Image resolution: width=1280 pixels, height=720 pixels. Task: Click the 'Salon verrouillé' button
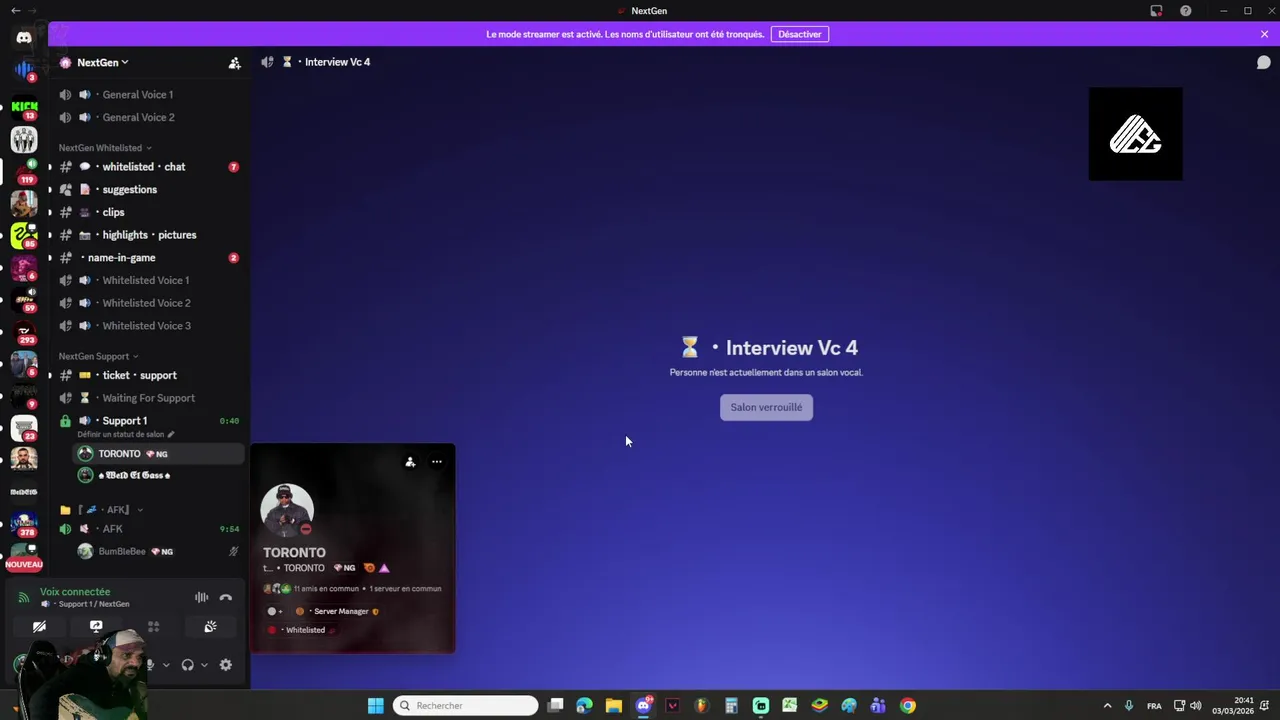[766, 407]
